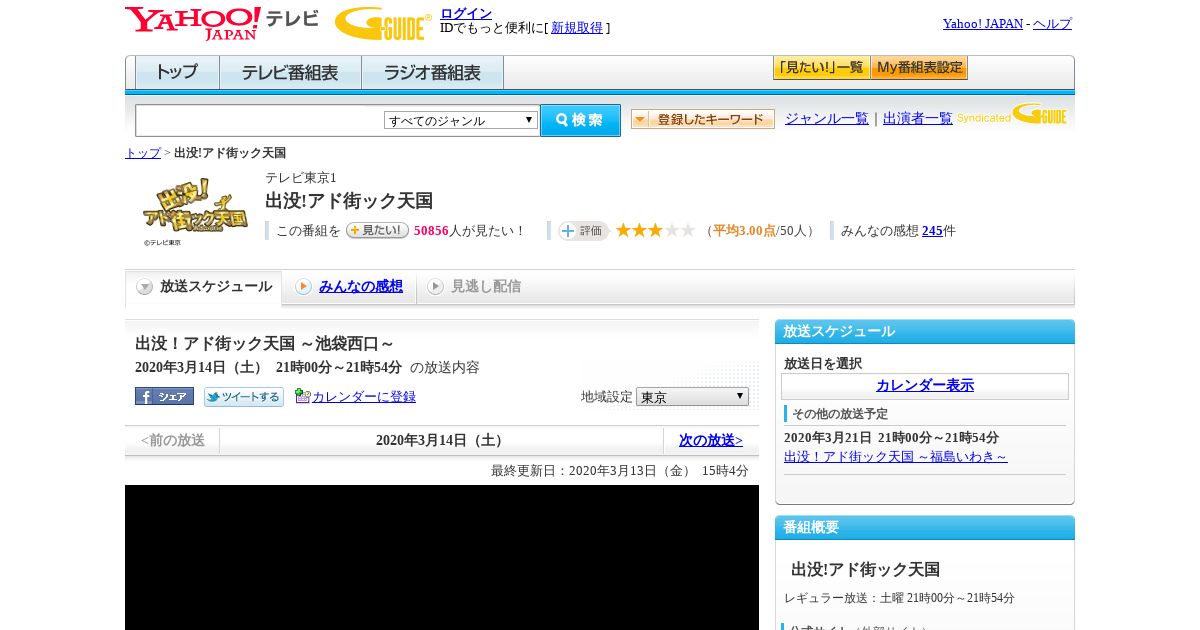Click calendar icon beside カレンダーに登録

coord(303,396)
